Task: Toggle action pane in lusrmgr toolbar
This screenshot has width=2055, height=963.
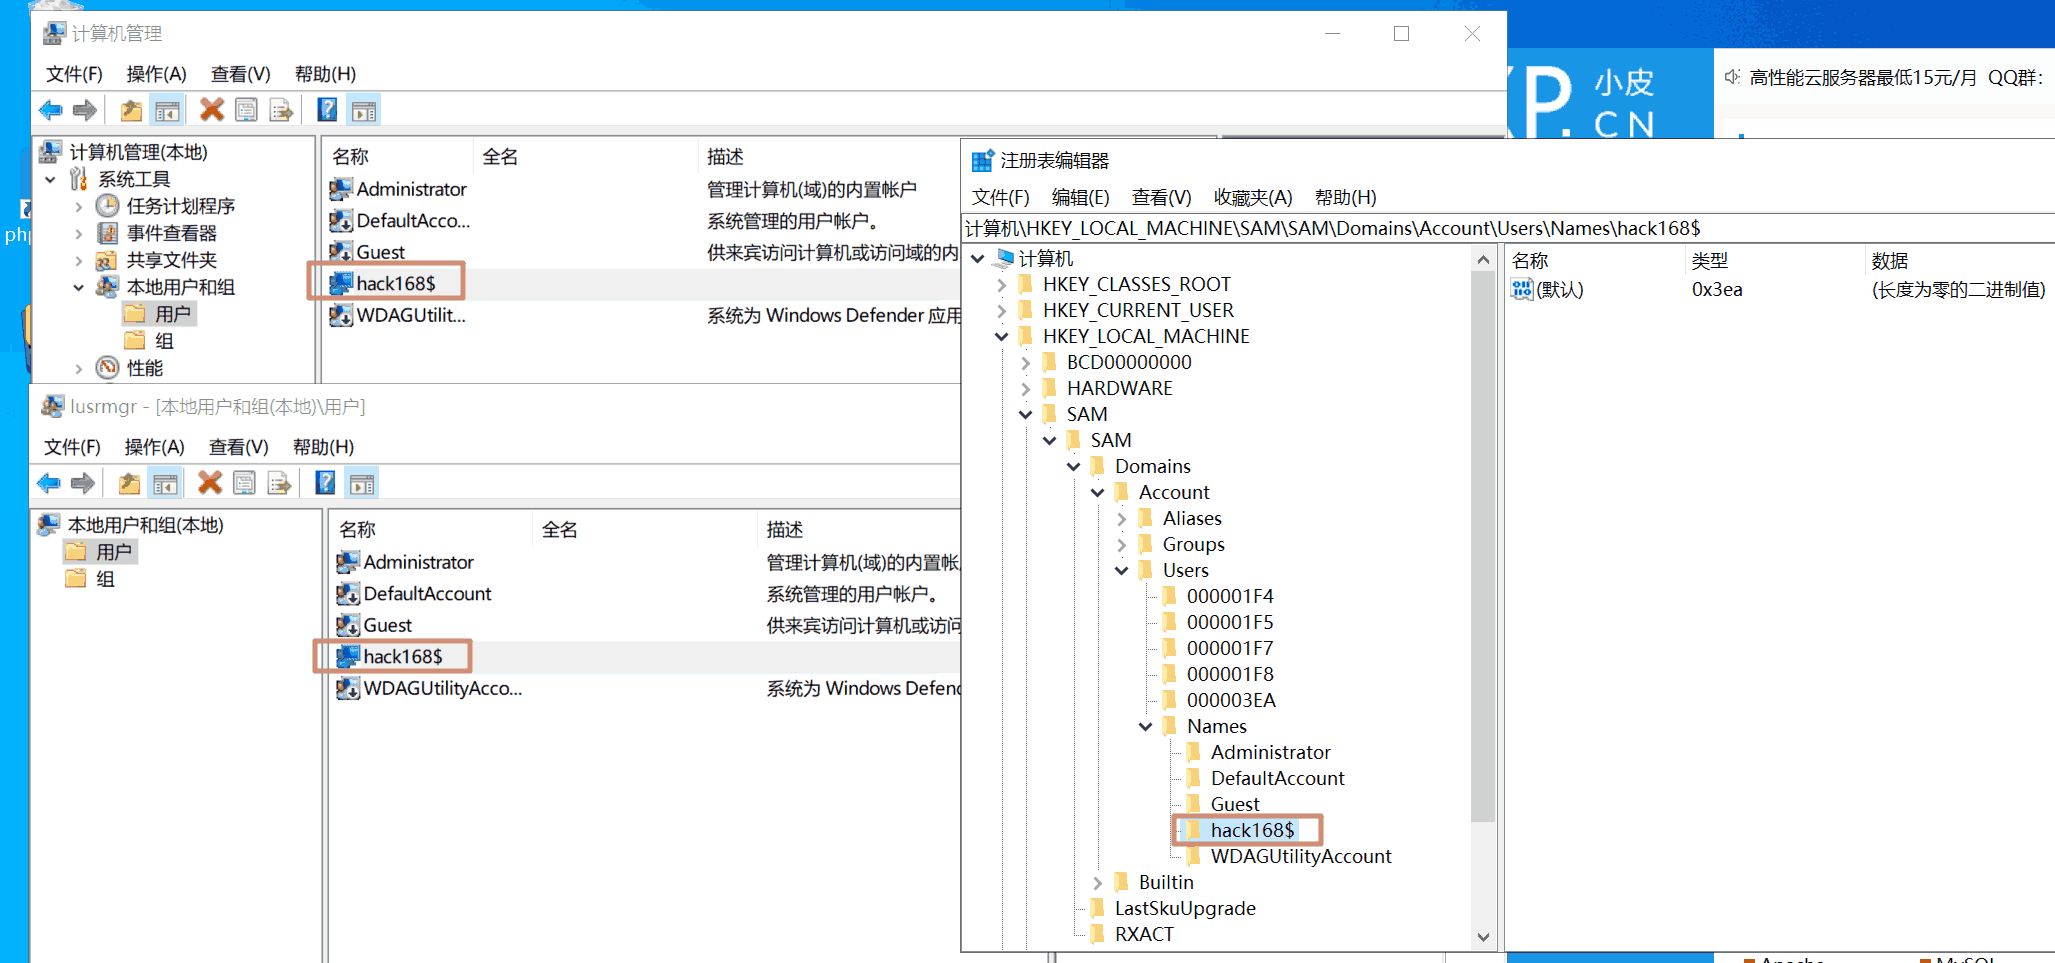Action: point(362,484)
